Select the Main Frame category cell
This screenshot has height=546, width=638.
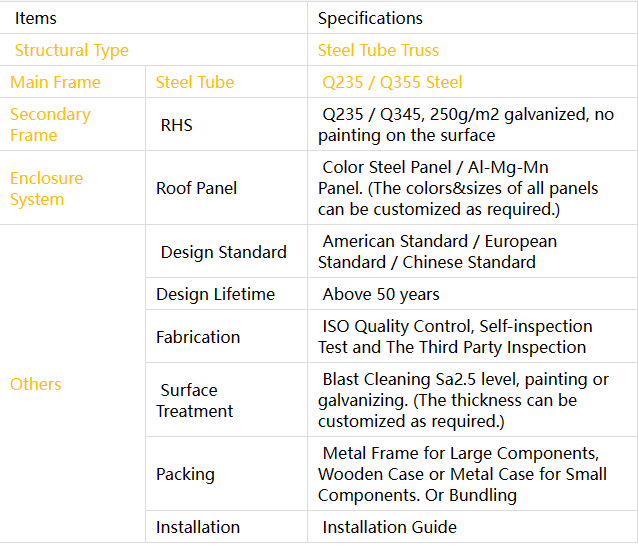click(x=55, y=82)
